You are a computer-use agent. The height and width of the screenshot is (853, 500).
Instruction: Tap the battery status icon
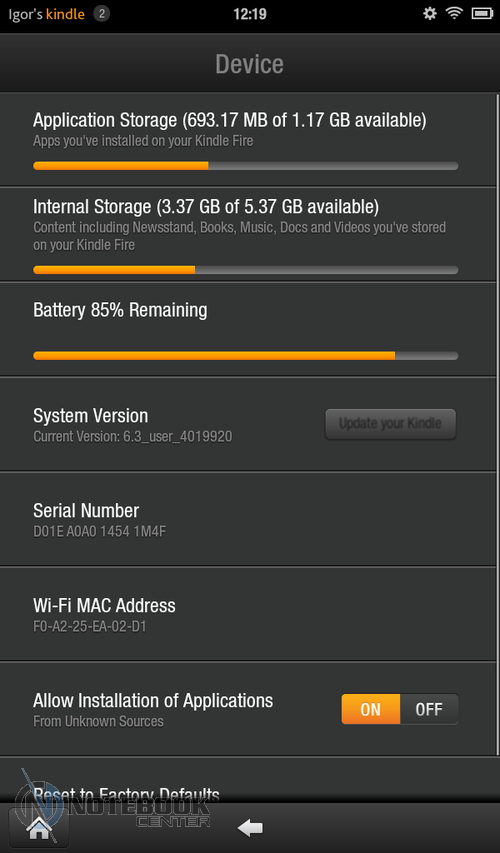pos(482,14)
